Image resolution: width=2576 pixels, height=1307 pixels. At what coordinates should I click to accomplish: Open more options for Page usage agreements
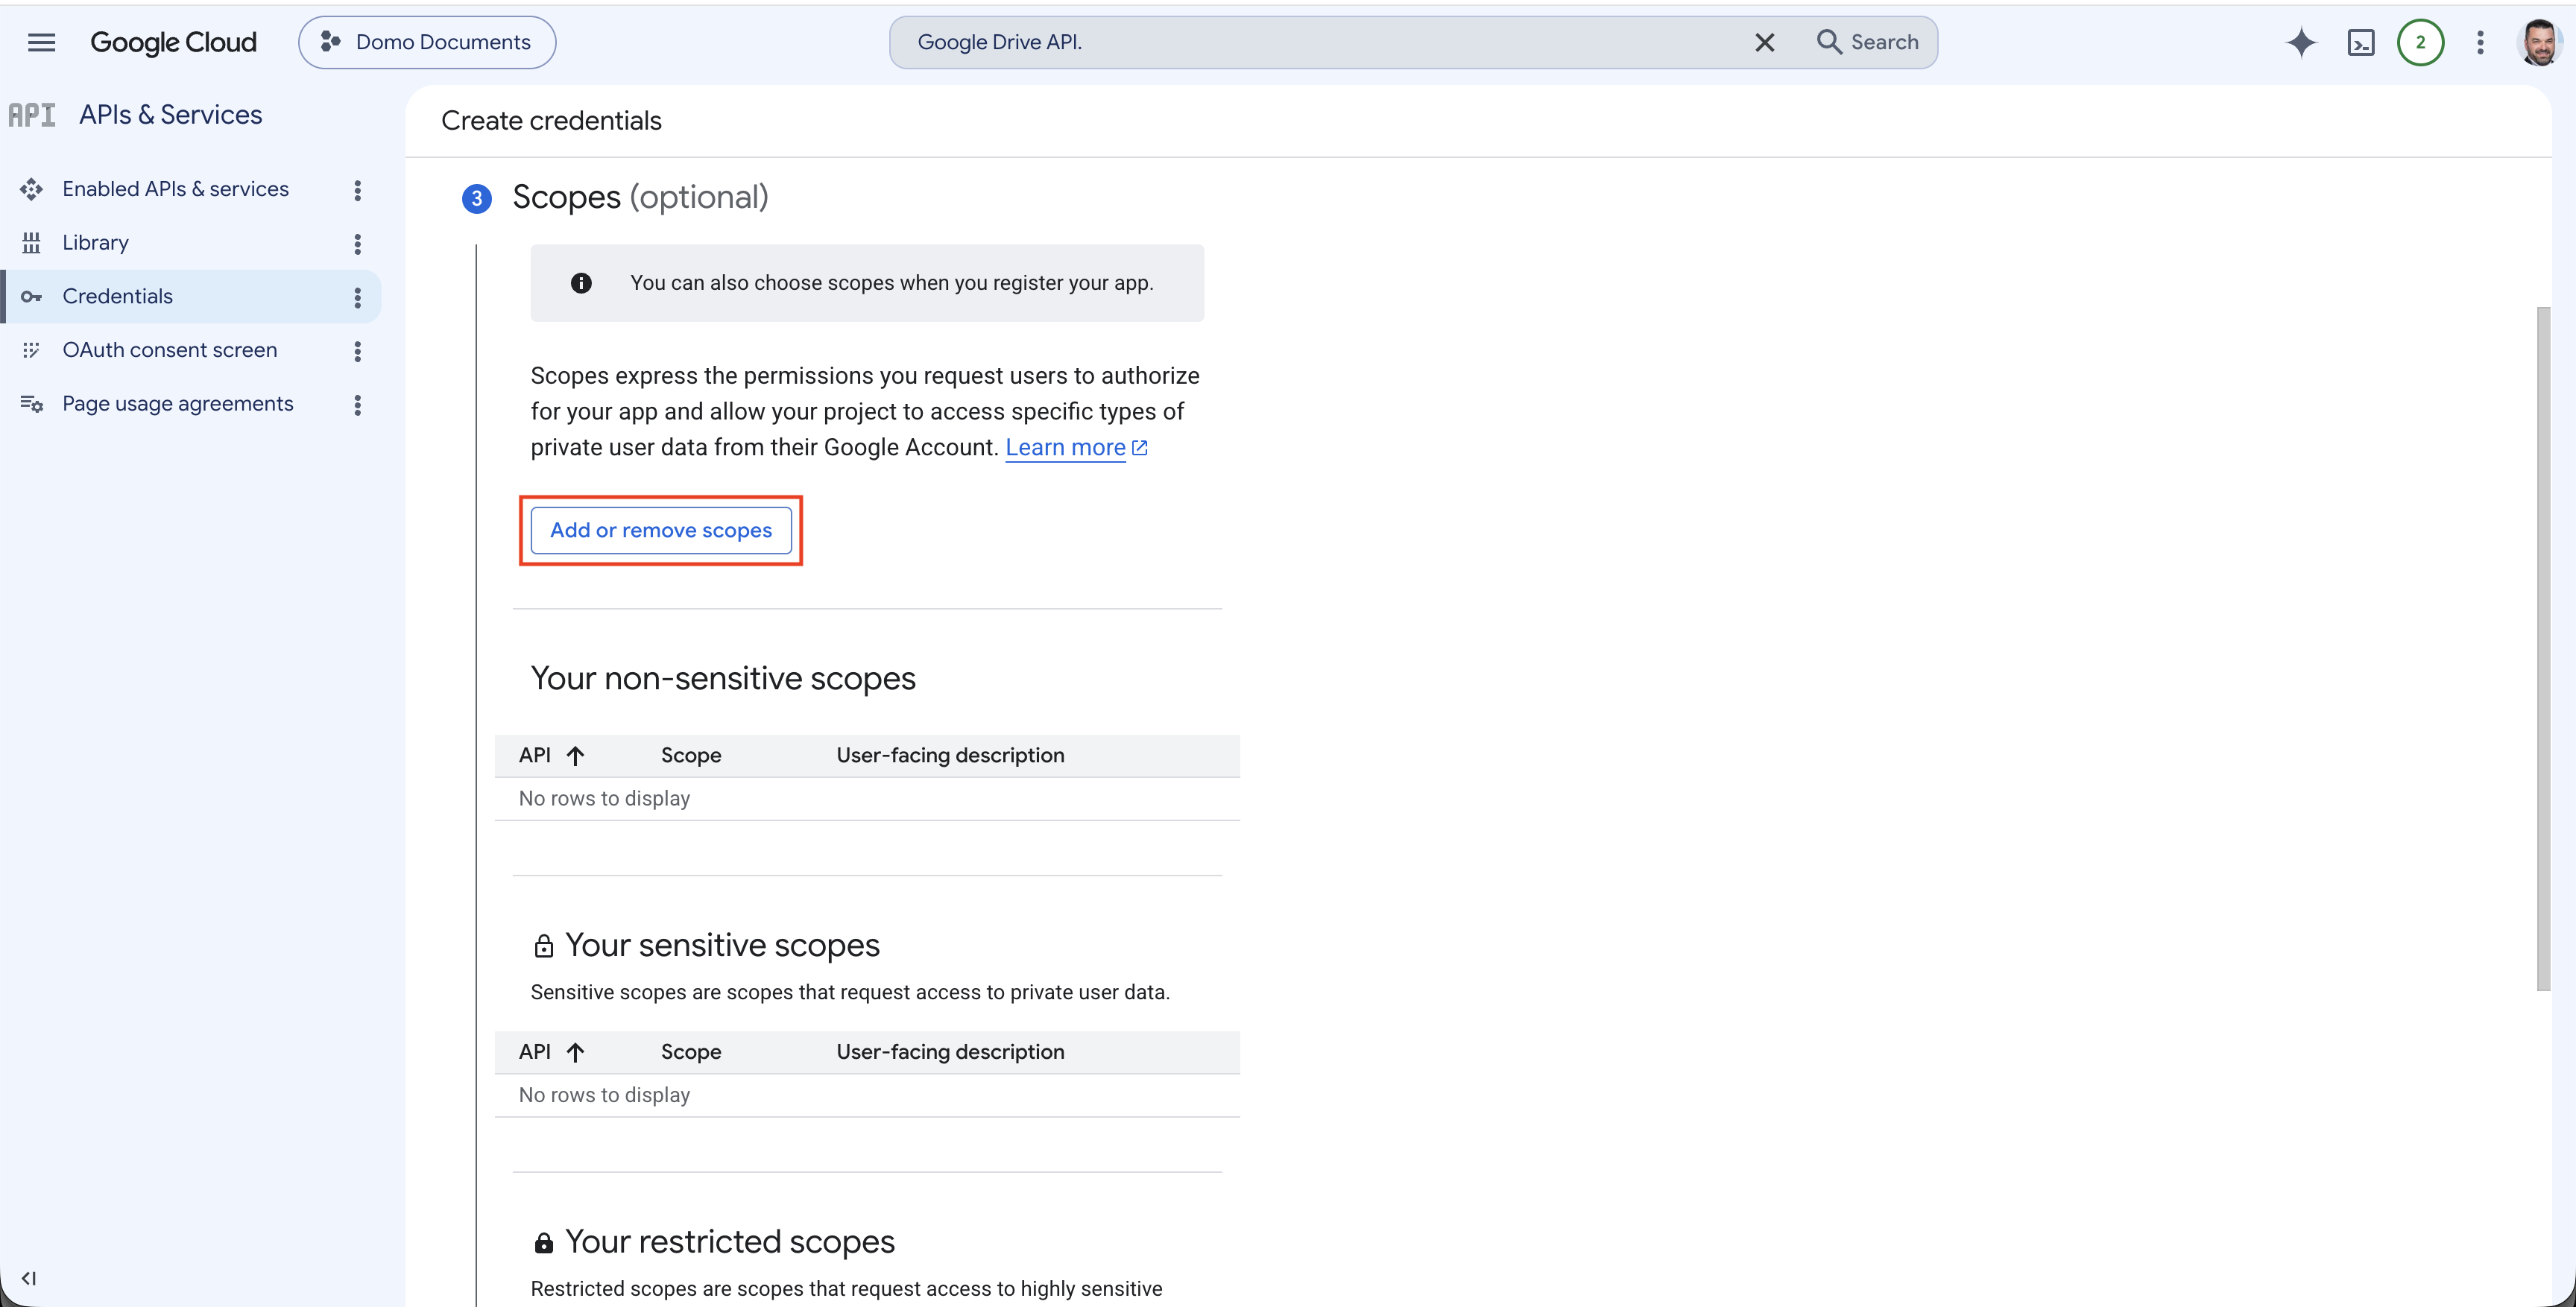[357, 405]
